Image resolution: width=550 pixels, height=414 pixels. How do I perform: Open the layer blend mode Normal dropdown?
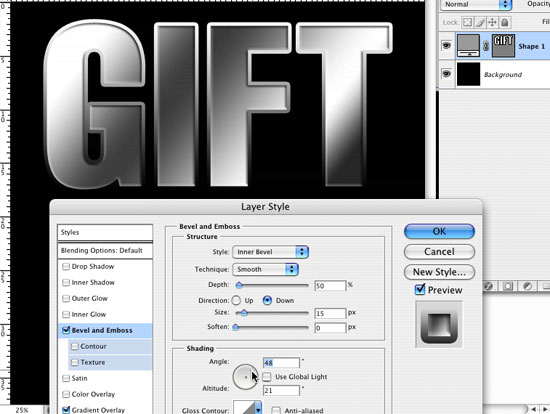pos(476,5)
